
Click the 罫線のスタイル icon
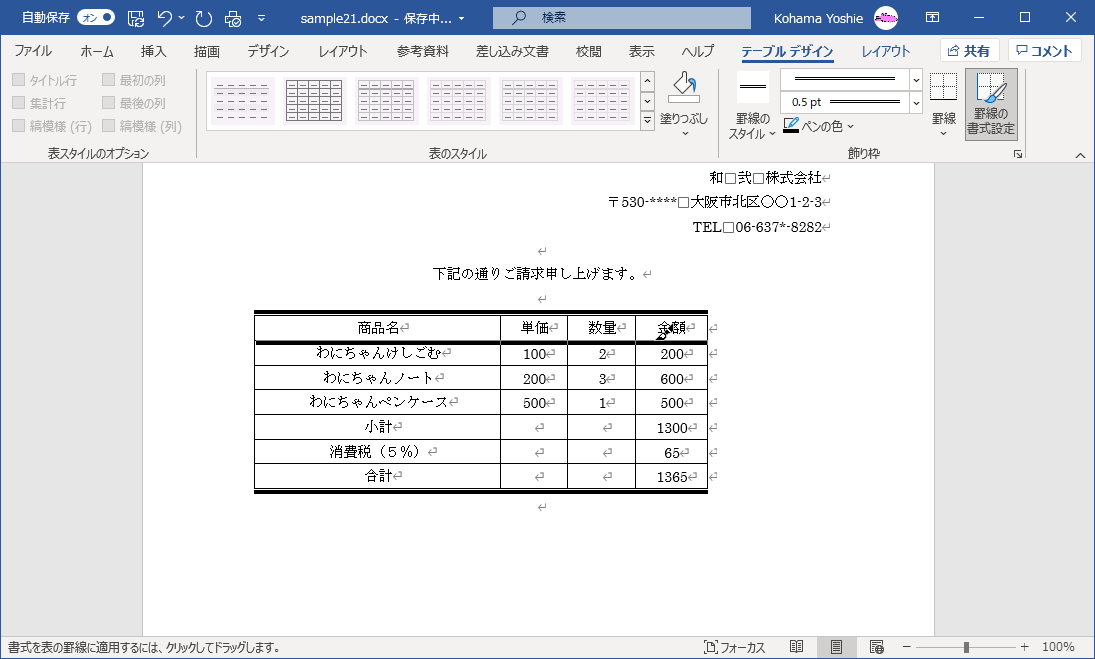coord(753,87)
